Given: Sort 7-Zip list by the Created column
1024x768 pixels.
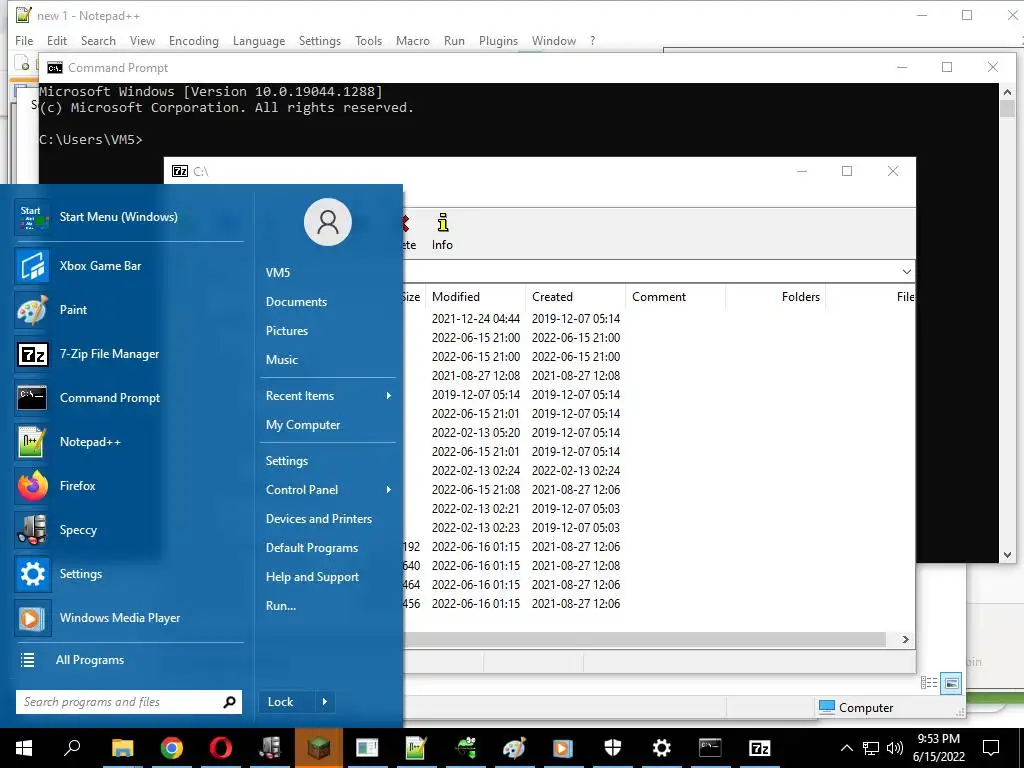Looking at the screenshot, I should (575, 297).
